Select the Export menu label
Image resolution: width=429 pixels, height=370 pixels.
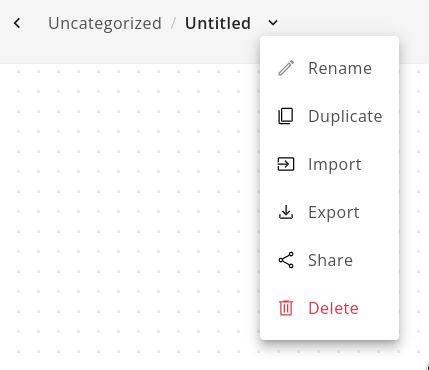[334, 212]
